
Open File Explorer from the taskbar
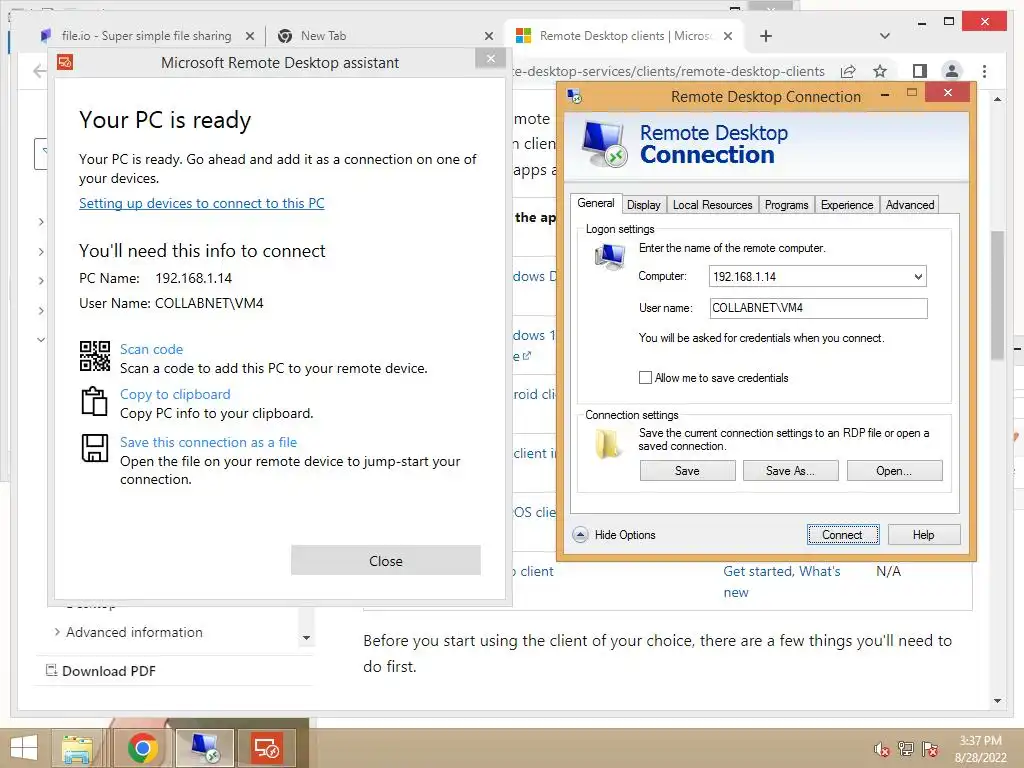76,748
